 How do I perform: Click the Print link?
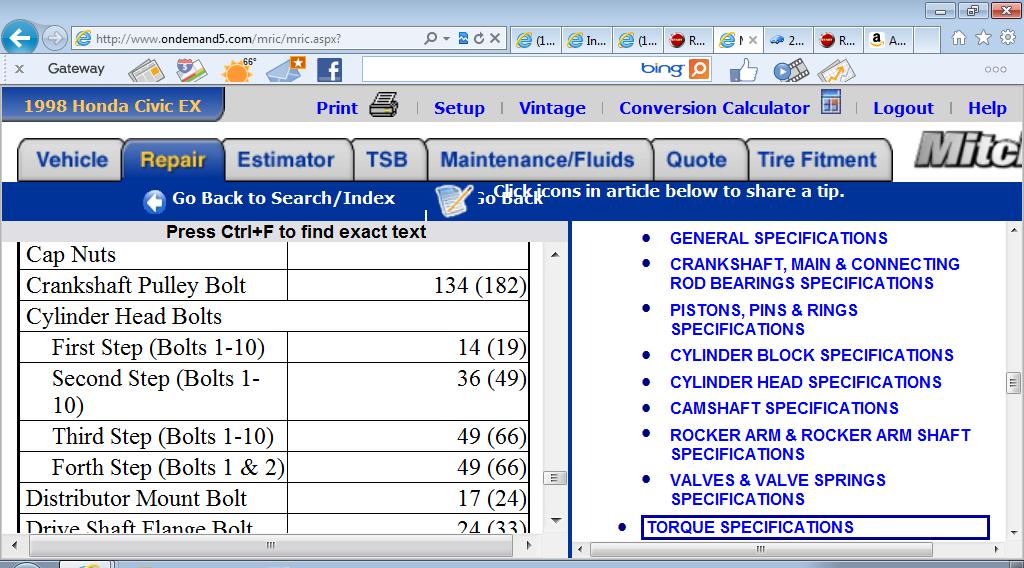337,108
